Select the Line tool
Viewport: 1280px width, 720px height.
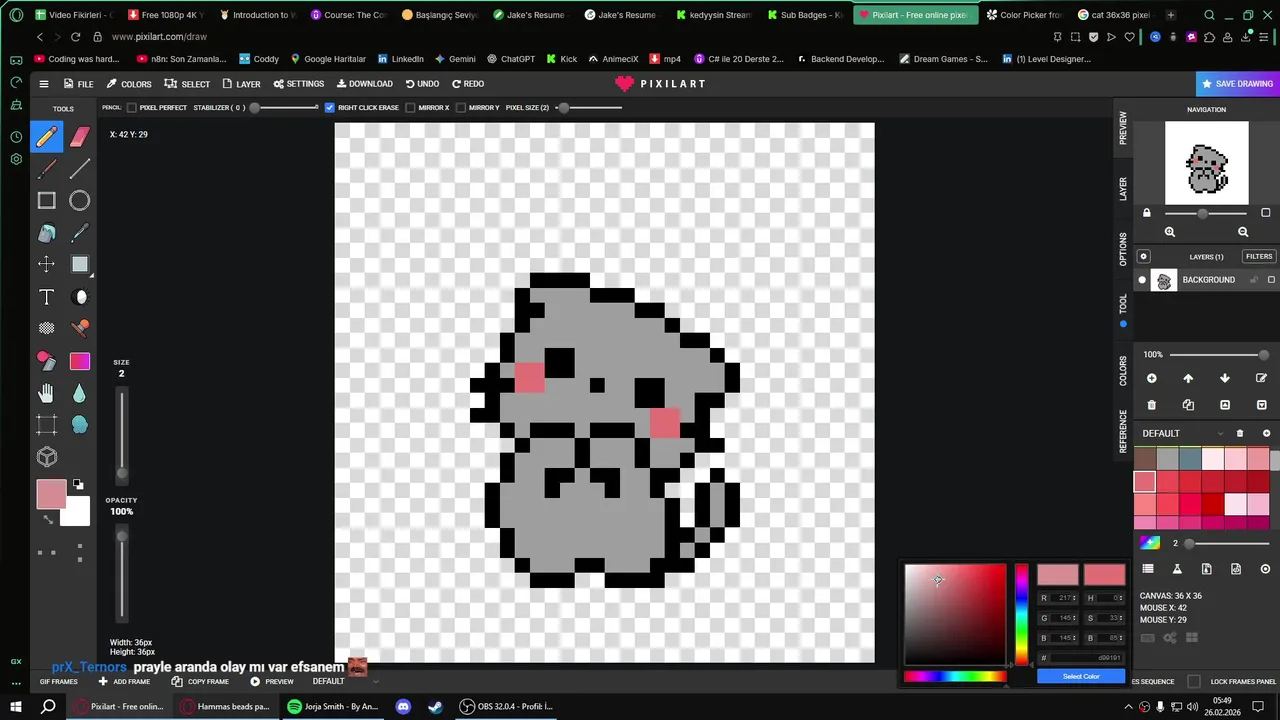click(x=80, y=169)
